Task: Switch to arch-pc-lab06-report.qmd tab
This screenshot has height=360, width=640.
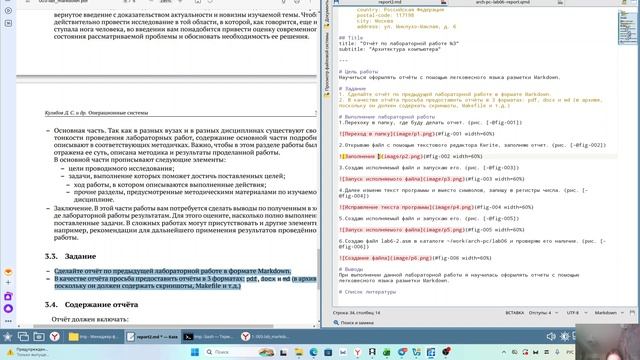Action: point(503,2)
